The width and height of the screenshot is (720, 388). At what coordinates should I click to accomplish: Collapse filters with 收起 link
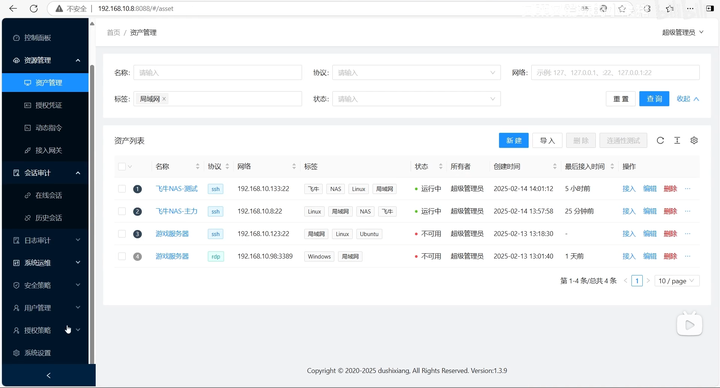pos(687,99)
